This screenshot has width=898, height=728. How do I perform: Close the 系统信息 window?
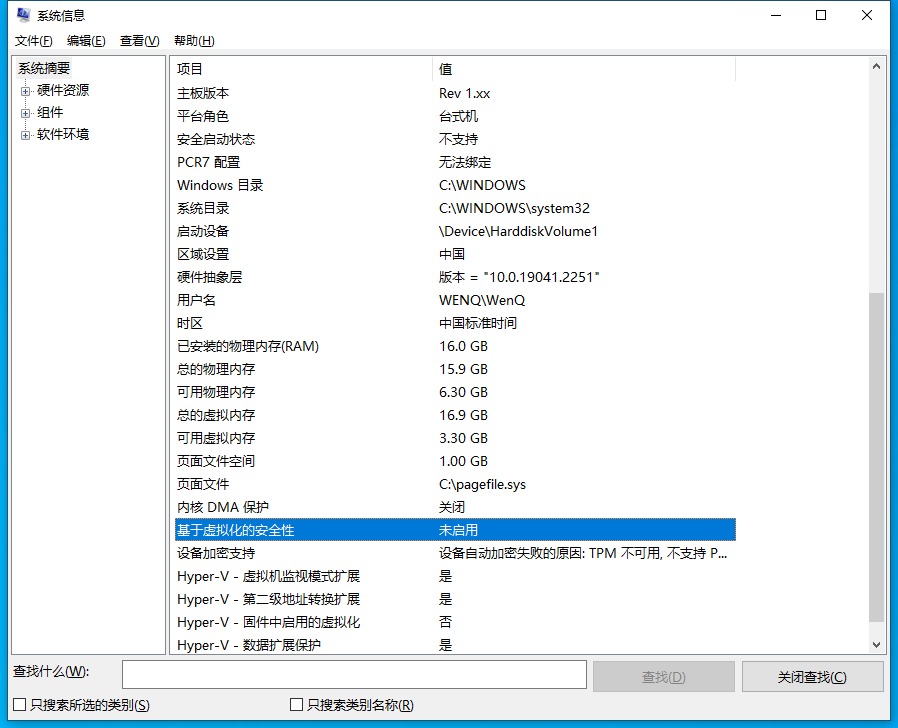[x=867, y=15]
